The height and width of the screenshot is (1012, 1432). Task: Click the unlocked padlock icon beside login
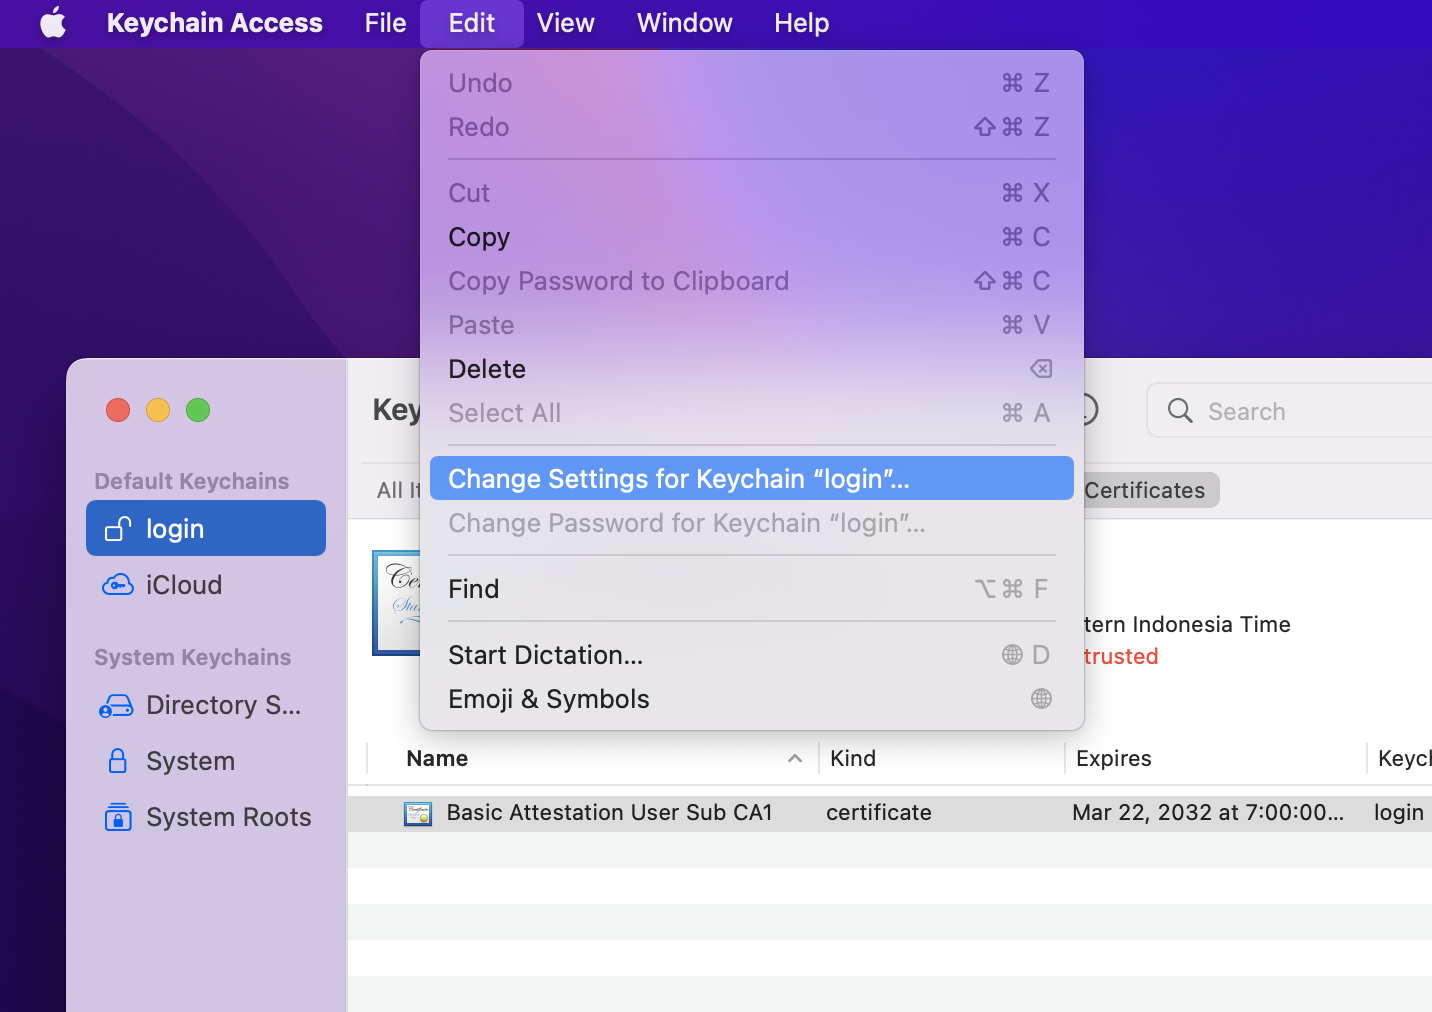118,528
